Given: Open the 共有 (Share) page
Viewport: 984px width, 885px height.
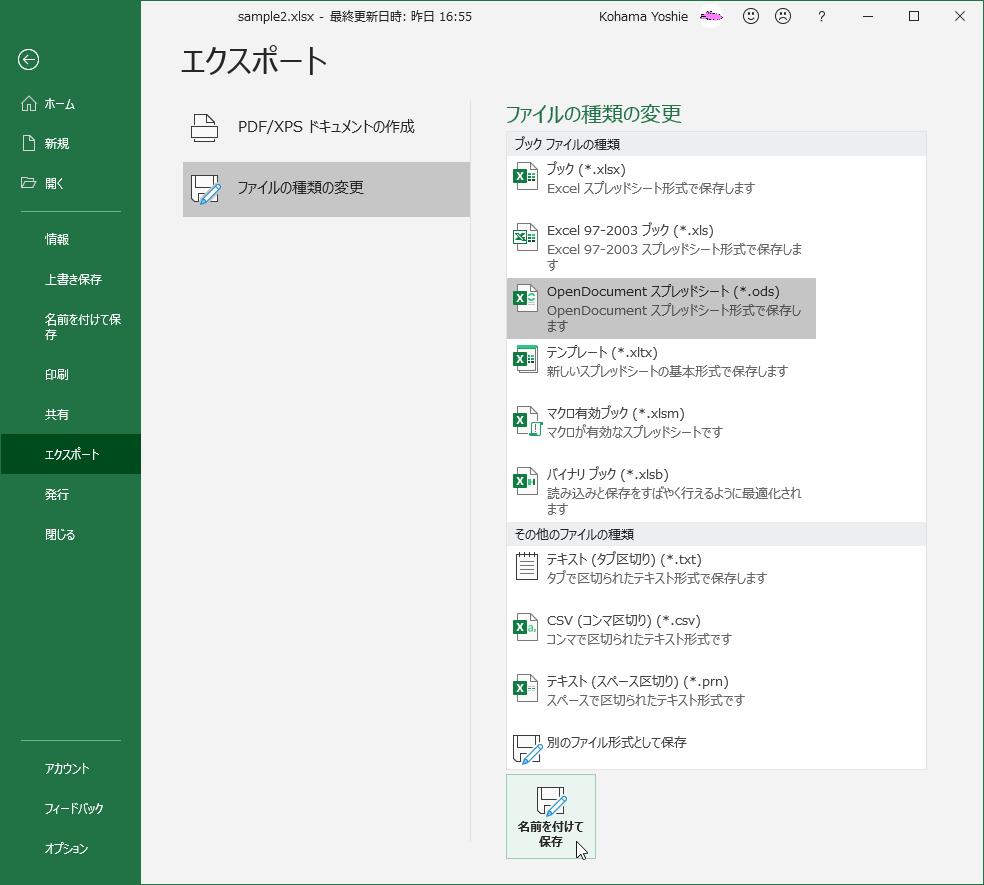Looking at the screenshot, I should pyautogui.click(x=70, y=414).
